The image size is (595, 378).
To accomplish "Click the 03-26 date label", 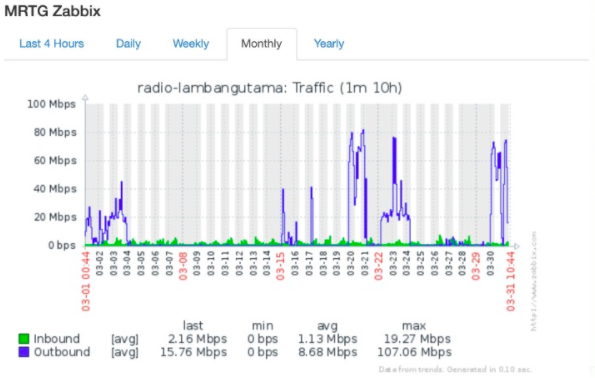I will 434,263.
